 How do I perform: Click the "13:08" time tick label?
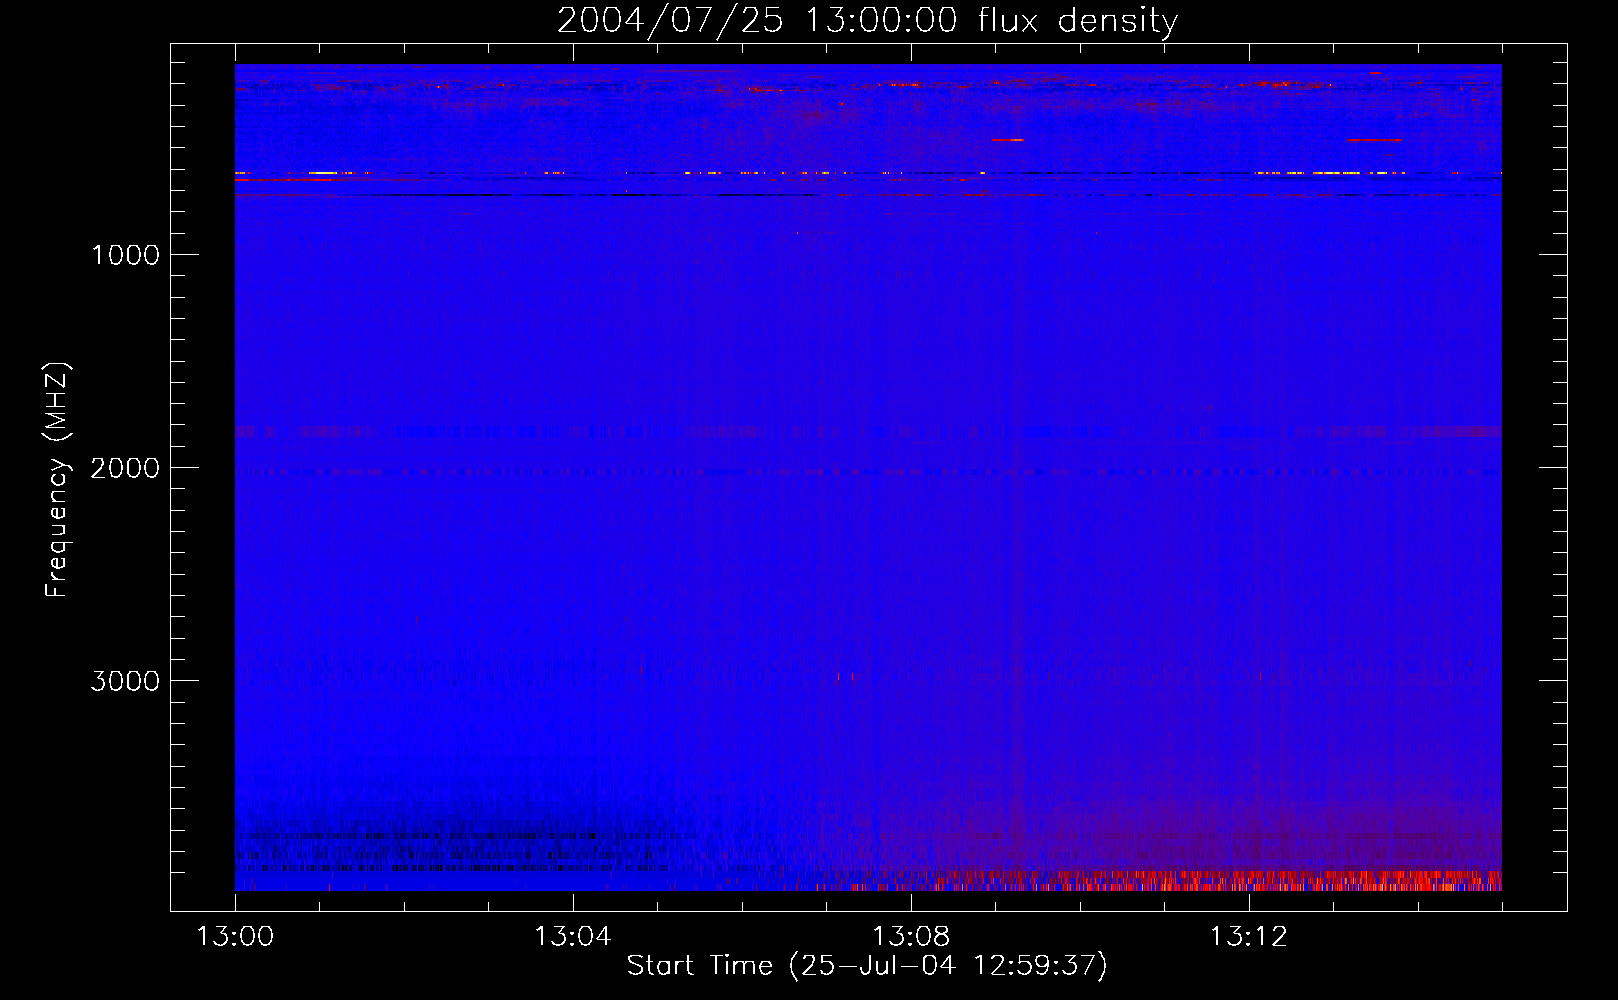click(x=911, y=937)
